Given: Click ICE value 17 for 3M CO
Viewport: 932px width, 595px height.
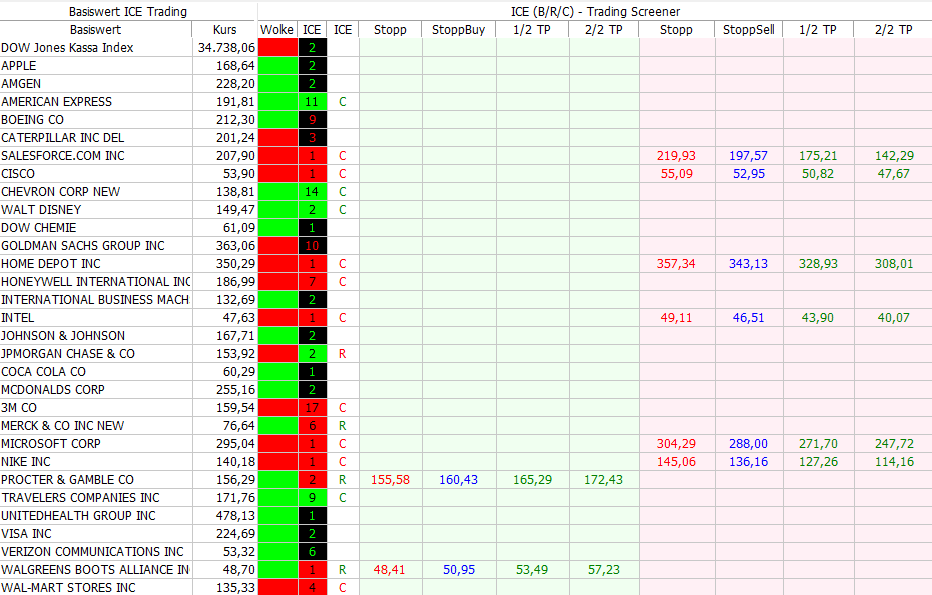Looking at the screenshot, I should click(312, 408).
